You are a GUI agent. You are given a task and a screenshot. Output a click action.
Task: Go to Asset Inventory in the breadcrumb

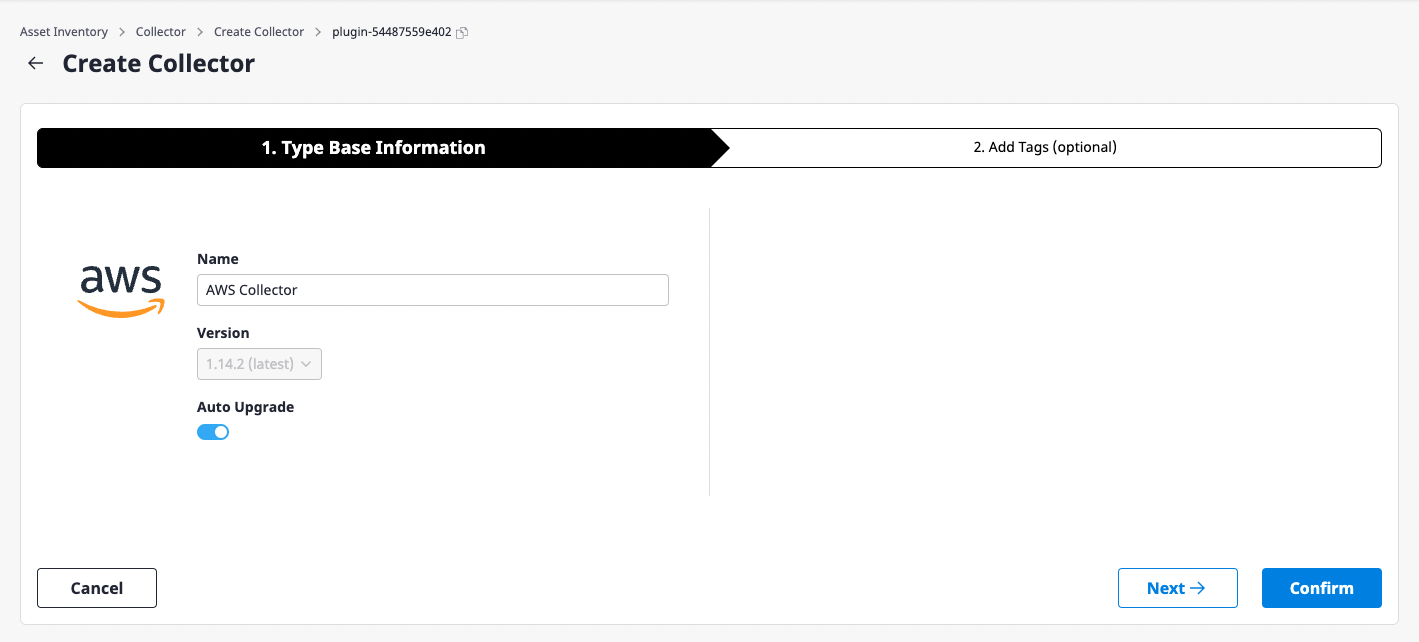coord(64,32)
